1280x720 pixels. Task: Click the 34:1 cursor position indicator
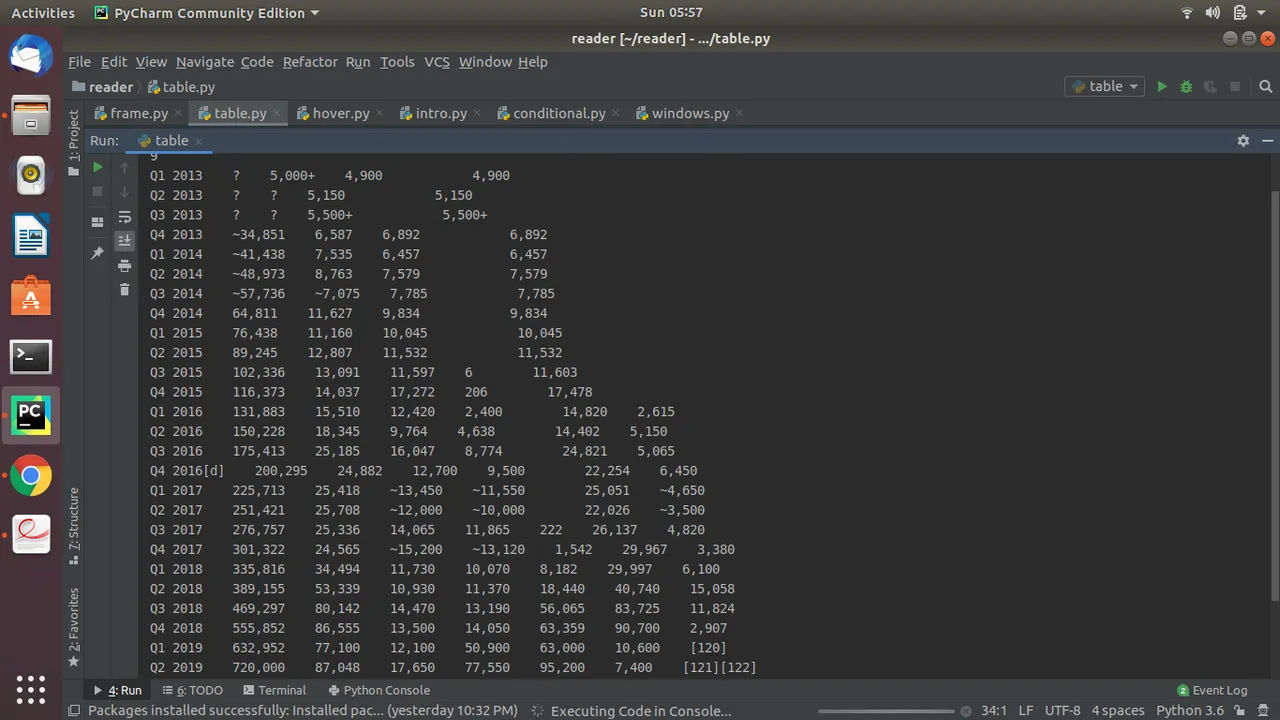993,711
